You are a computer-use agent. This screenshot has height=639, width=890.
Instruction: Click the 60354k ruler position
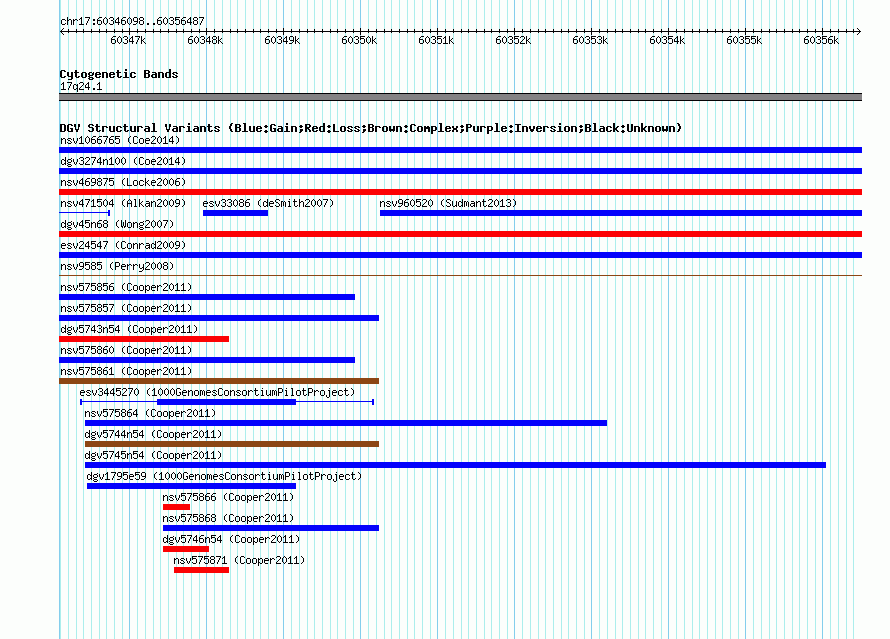coord(668,40)
